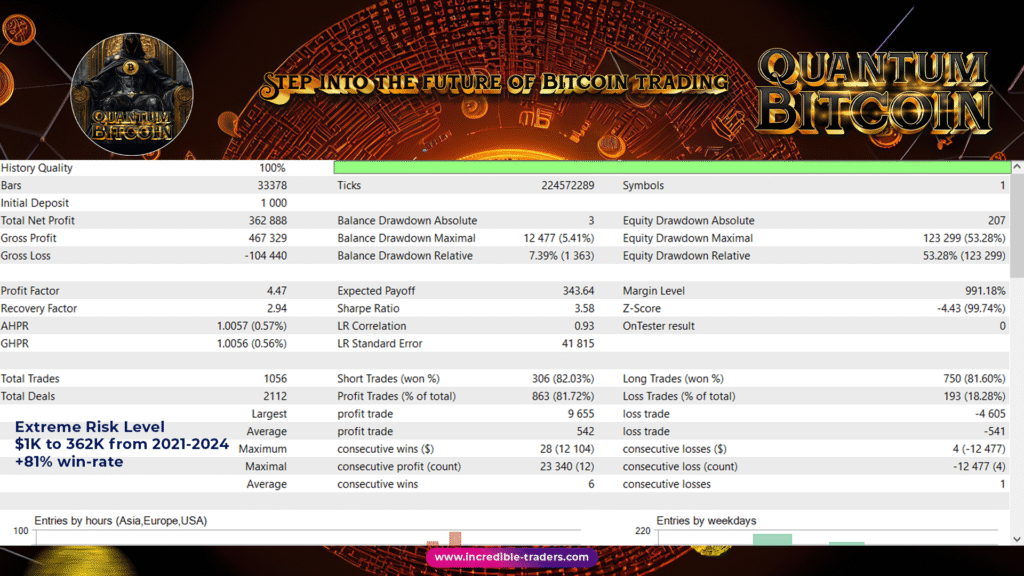Screen dimensions: 1024x576
Task: Select the "Sharpe Ratio" label
Action: tap(368, 308)
